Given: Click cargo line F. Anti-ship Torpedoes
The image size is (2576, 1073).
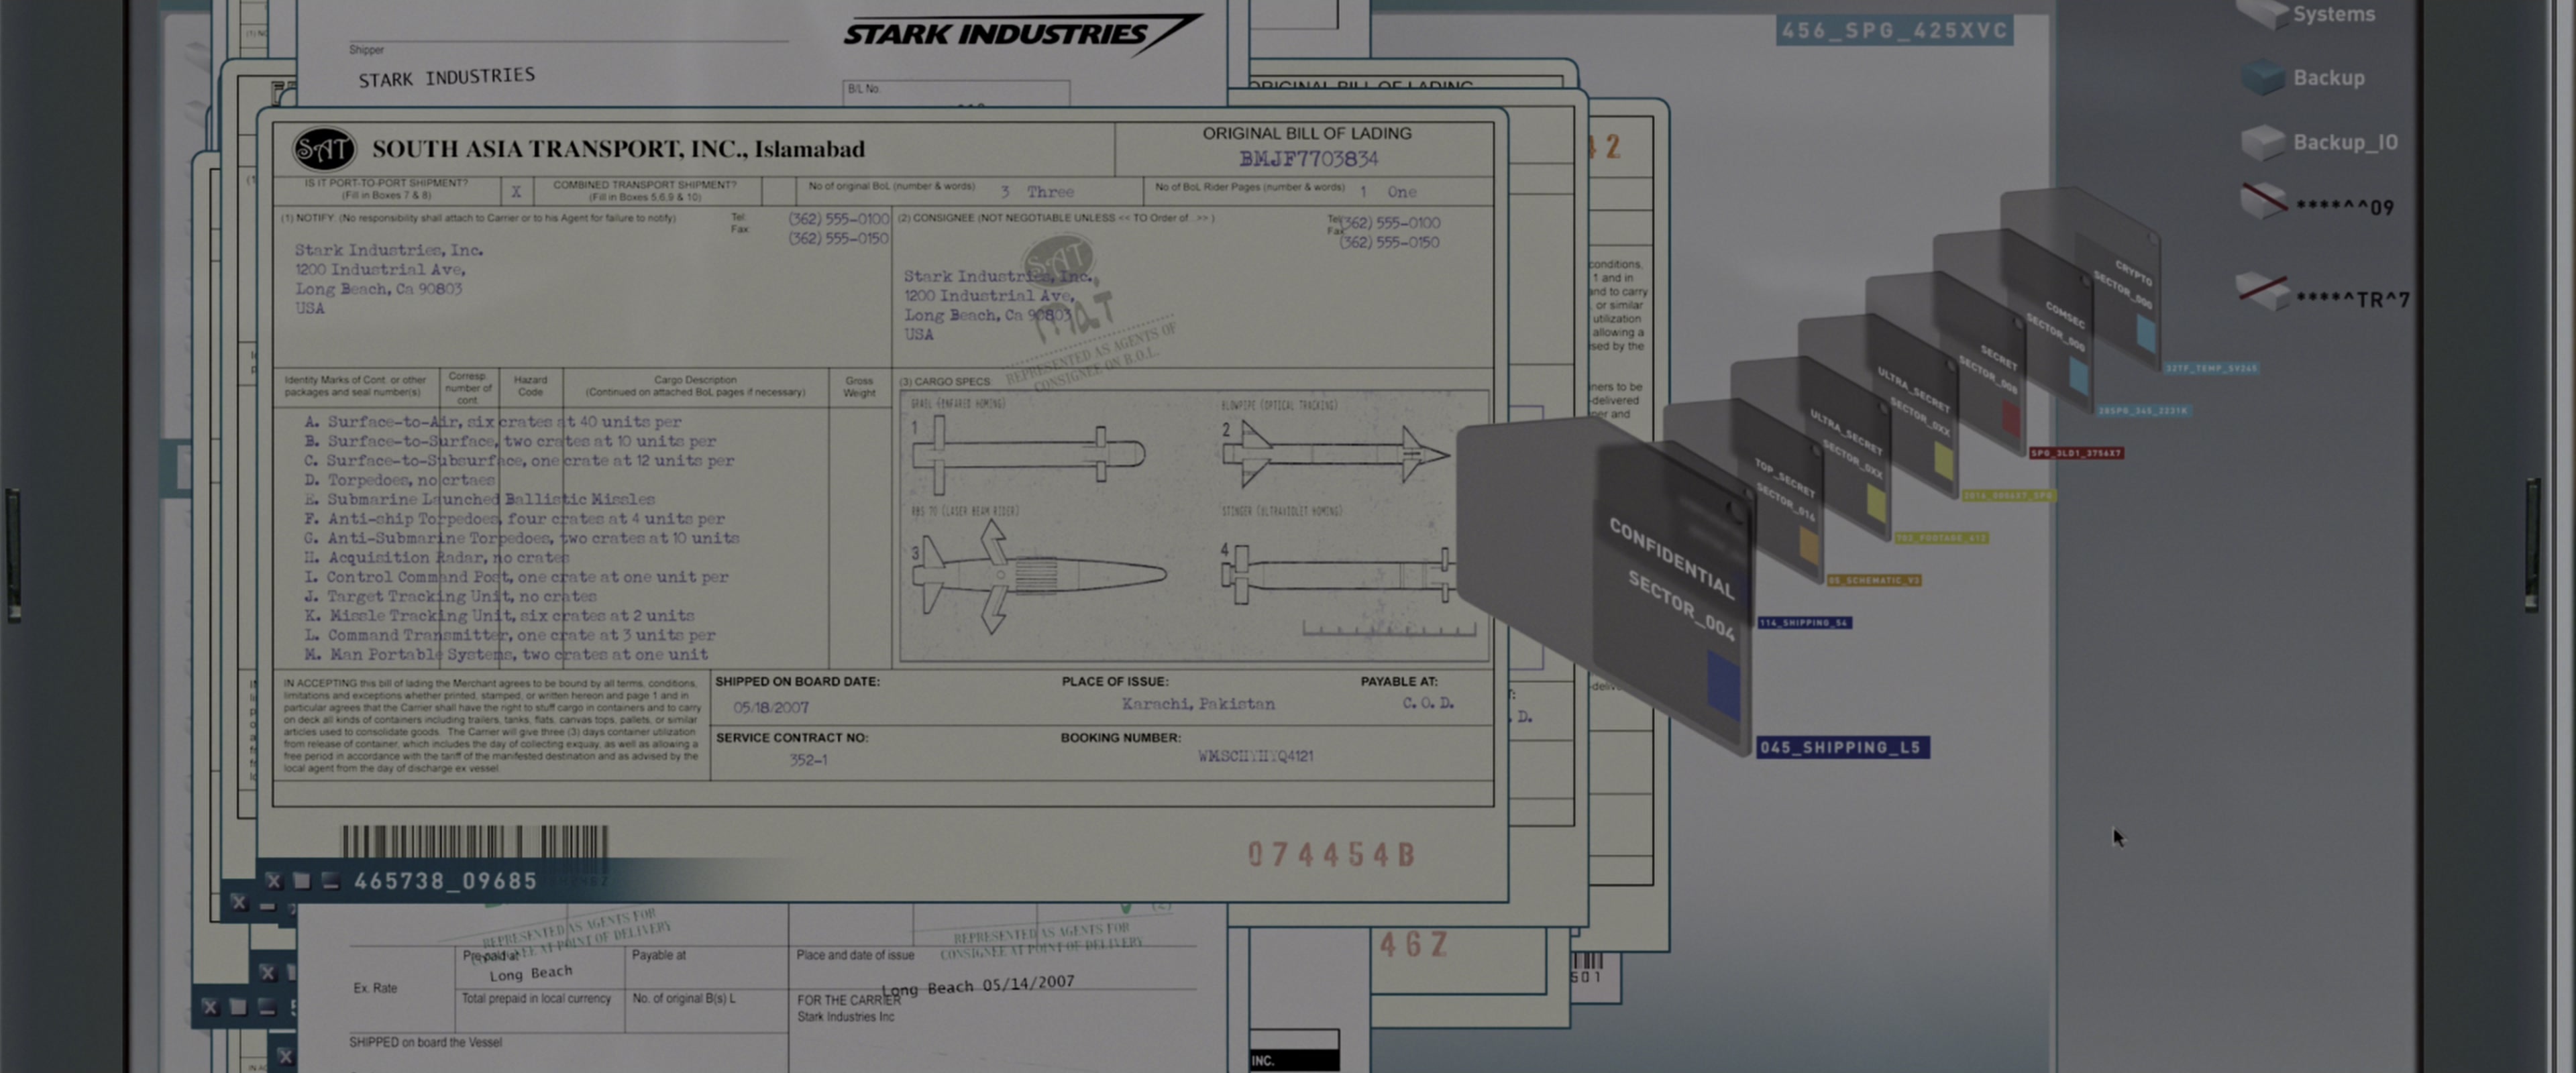Looking at the screenshot, I should coord(515,519).
